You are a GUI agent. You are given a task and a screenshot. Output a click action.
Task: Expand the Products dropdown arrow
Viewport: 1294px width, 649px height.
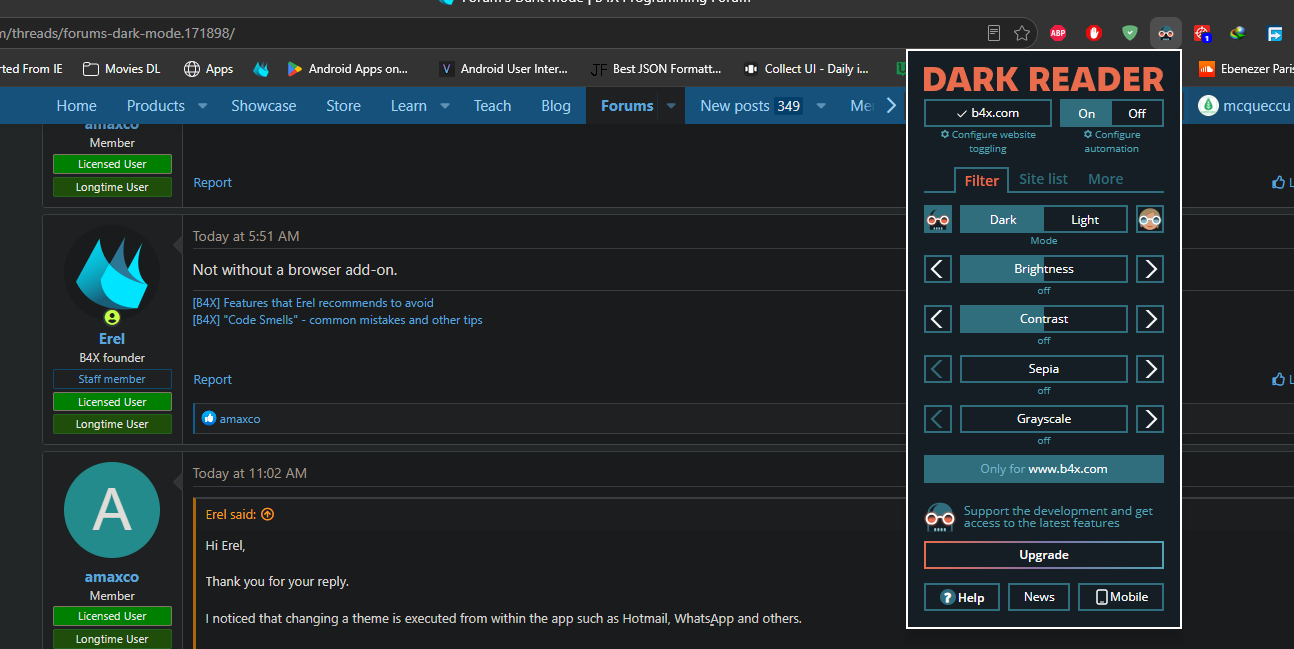(x=202, y=106)
